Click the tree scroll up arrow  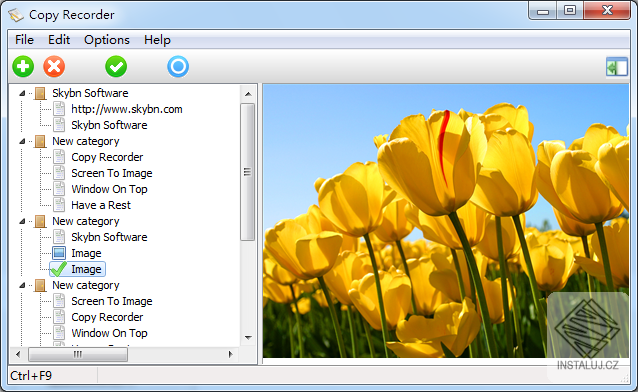[x=248, y=94]
